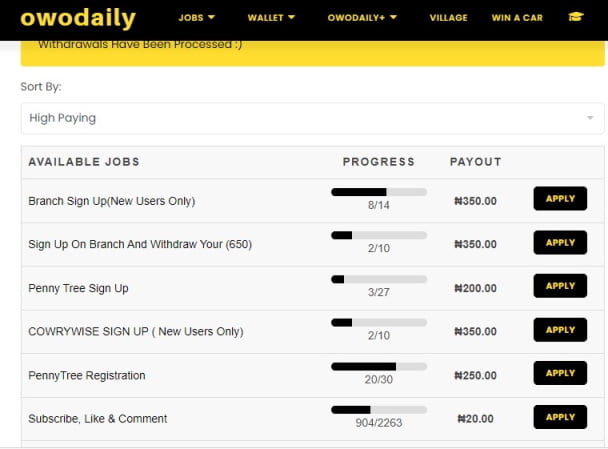Image resolution: width=608 pixels, height=449 pixels.
Task: Click the PAYOUT column header
Action: [475, 162]
